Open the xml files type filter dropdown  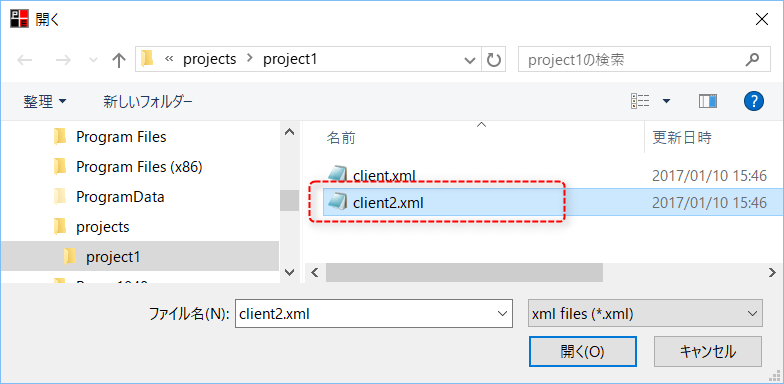(x=645, y=314)
